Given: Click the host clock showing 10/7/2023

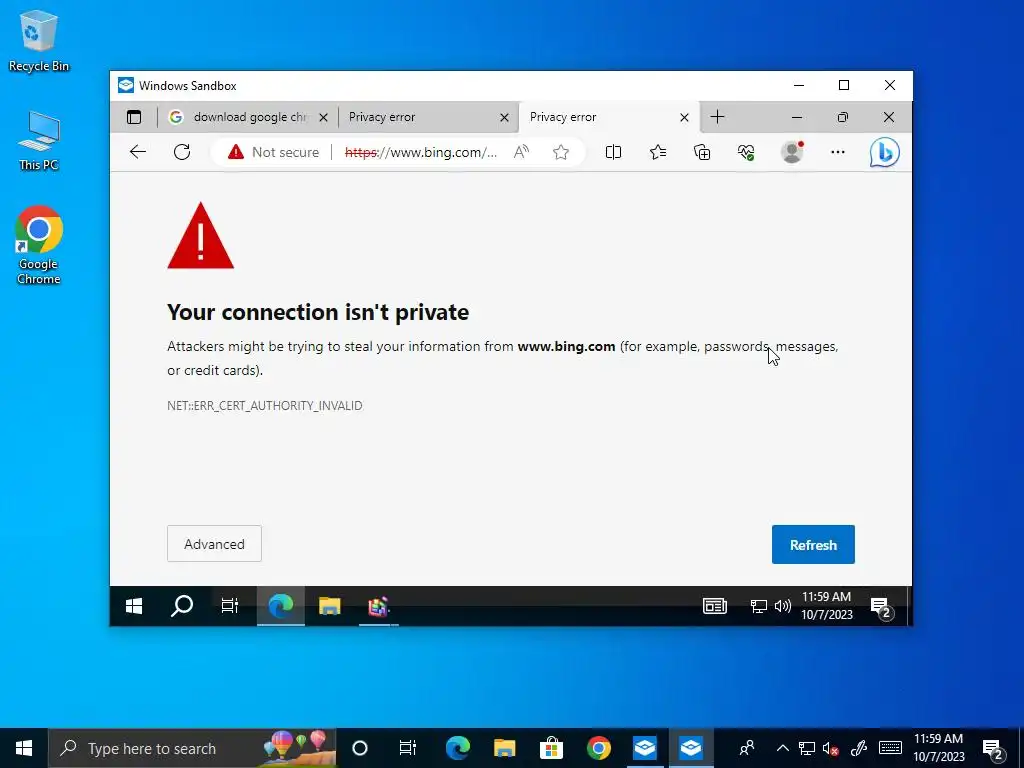Looking at the screenshot, I should click(x=939, y=748).
